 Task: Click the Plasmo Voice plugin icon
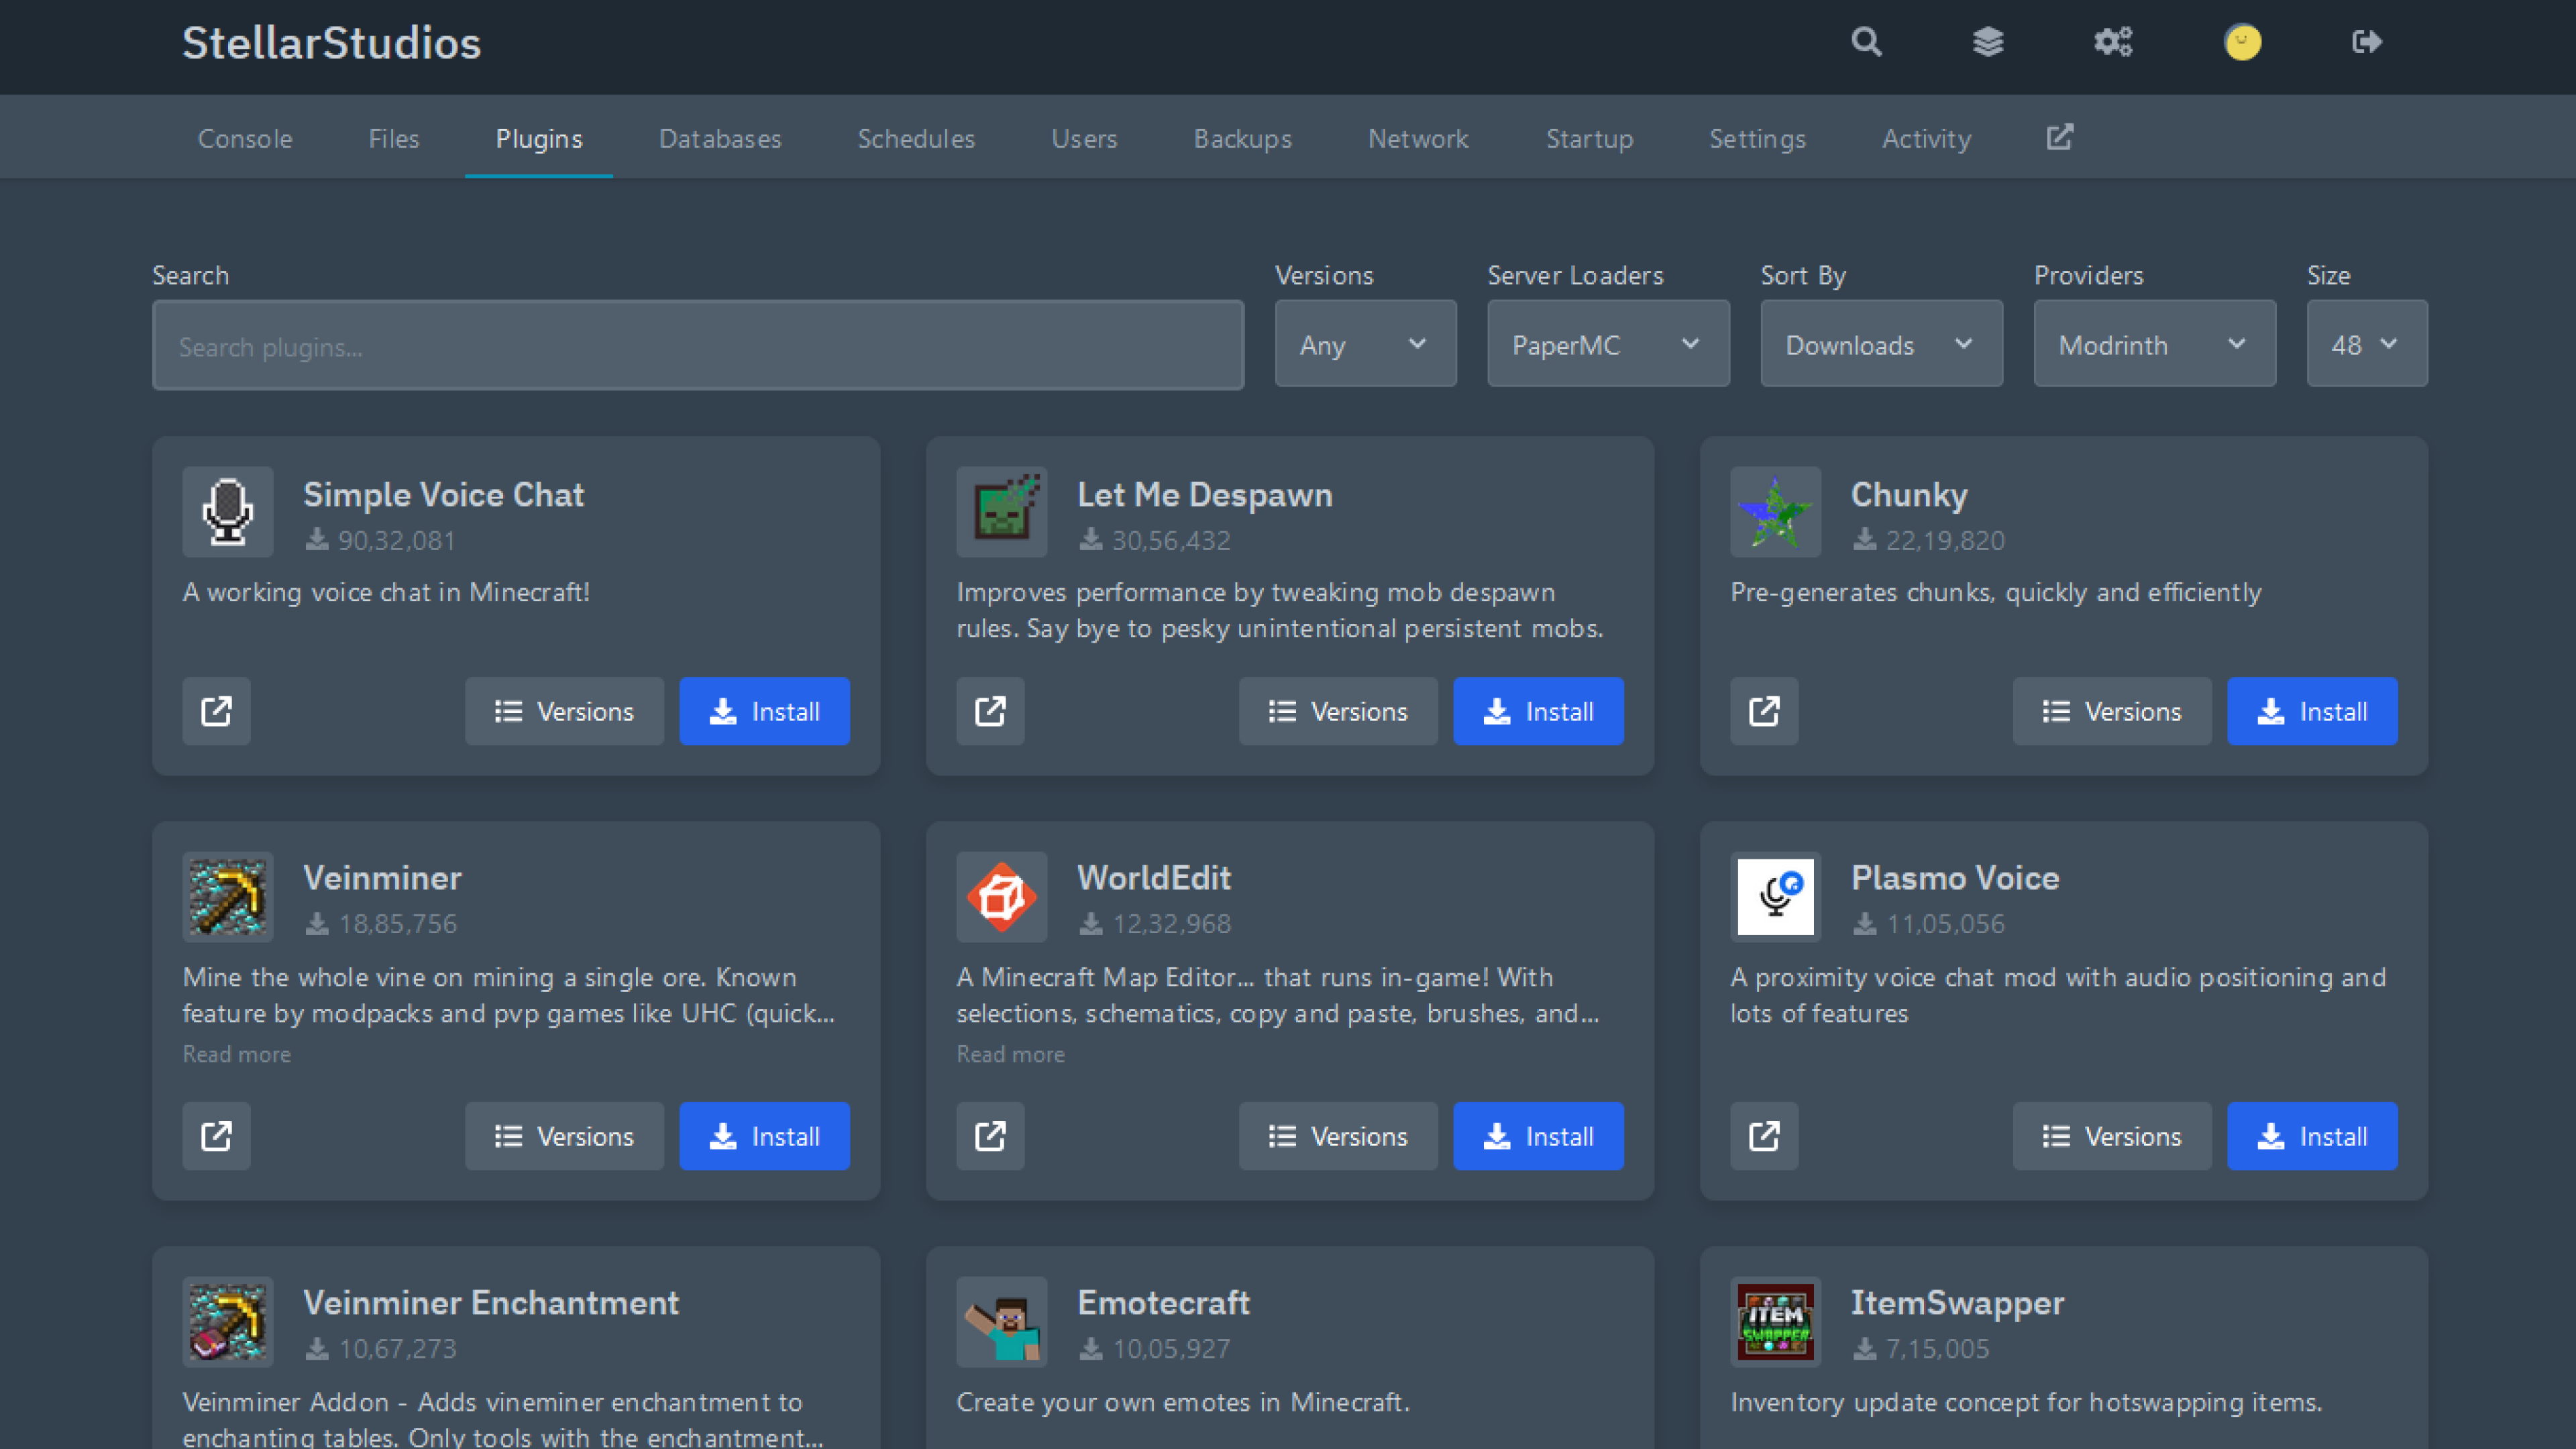point(1775,897)
